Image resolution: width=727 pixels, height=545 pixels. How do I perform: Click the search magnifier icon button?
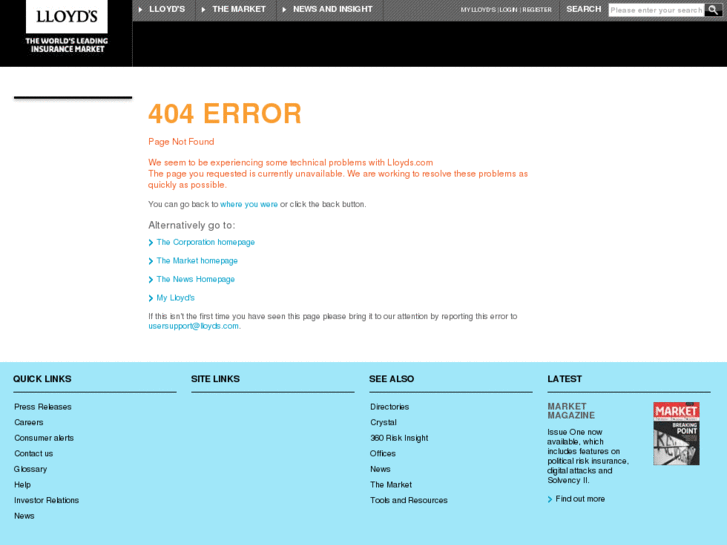click(x=713, y=10)
